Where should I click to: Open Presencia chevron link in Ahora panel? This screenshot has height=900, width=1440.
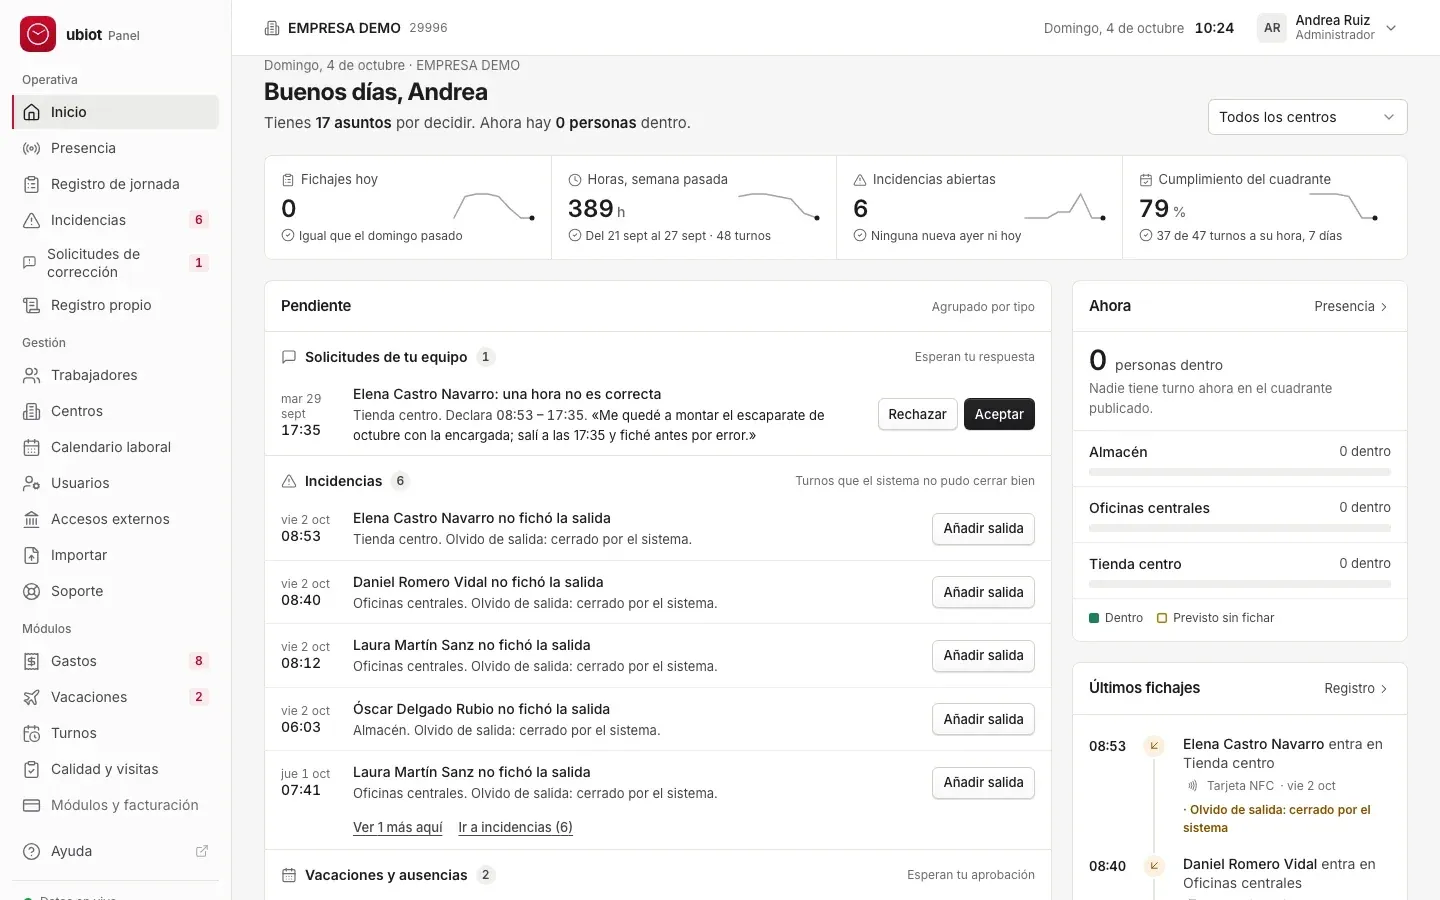coord(1351,307)
